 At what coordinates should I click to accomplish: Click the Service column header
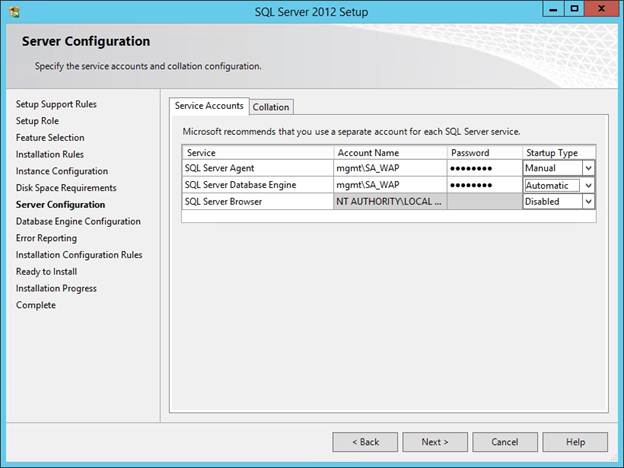pos(257,153)
